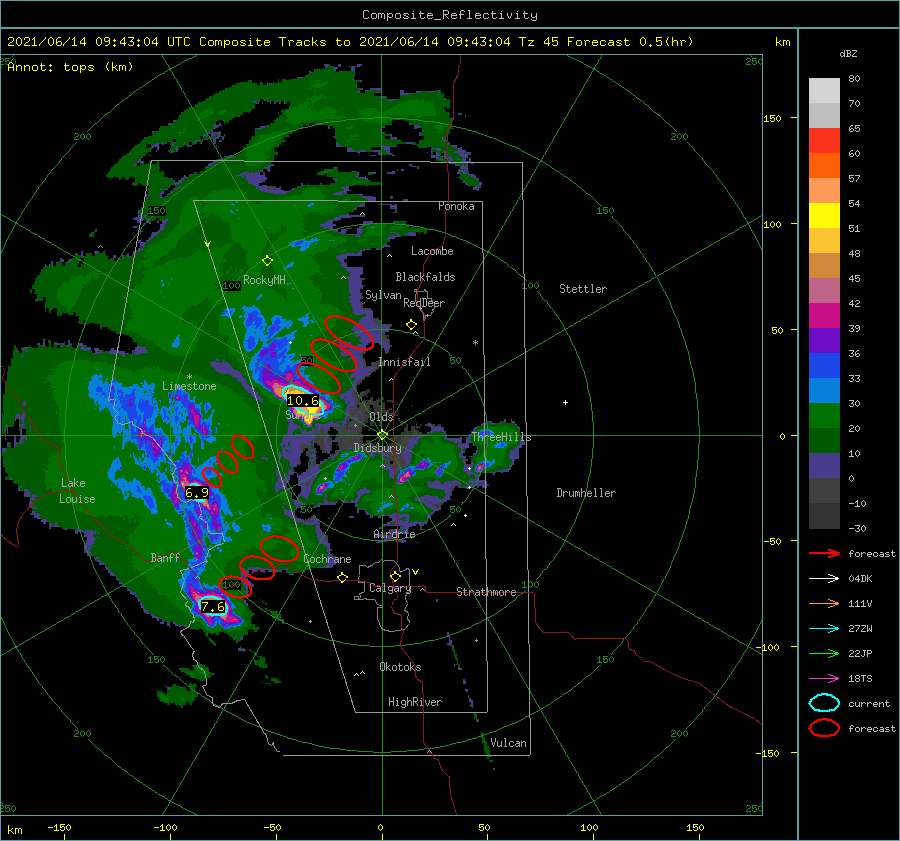Click the yellow diamond marker below Cochrane
Image resolution: width=900 pixels, height=841 pixels.
[343, 578]
